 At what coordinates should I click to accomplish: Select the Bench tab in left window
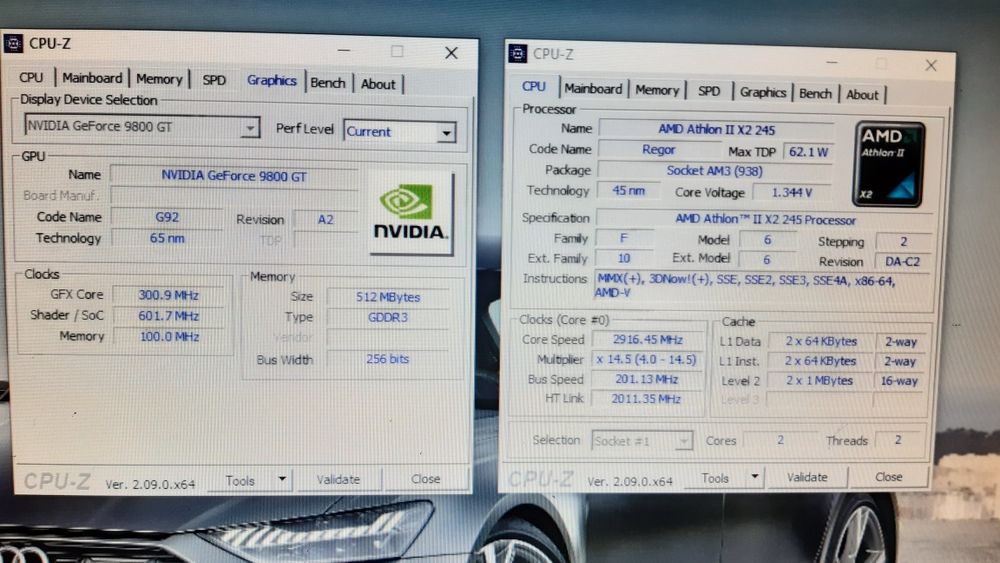pos(328,83)
